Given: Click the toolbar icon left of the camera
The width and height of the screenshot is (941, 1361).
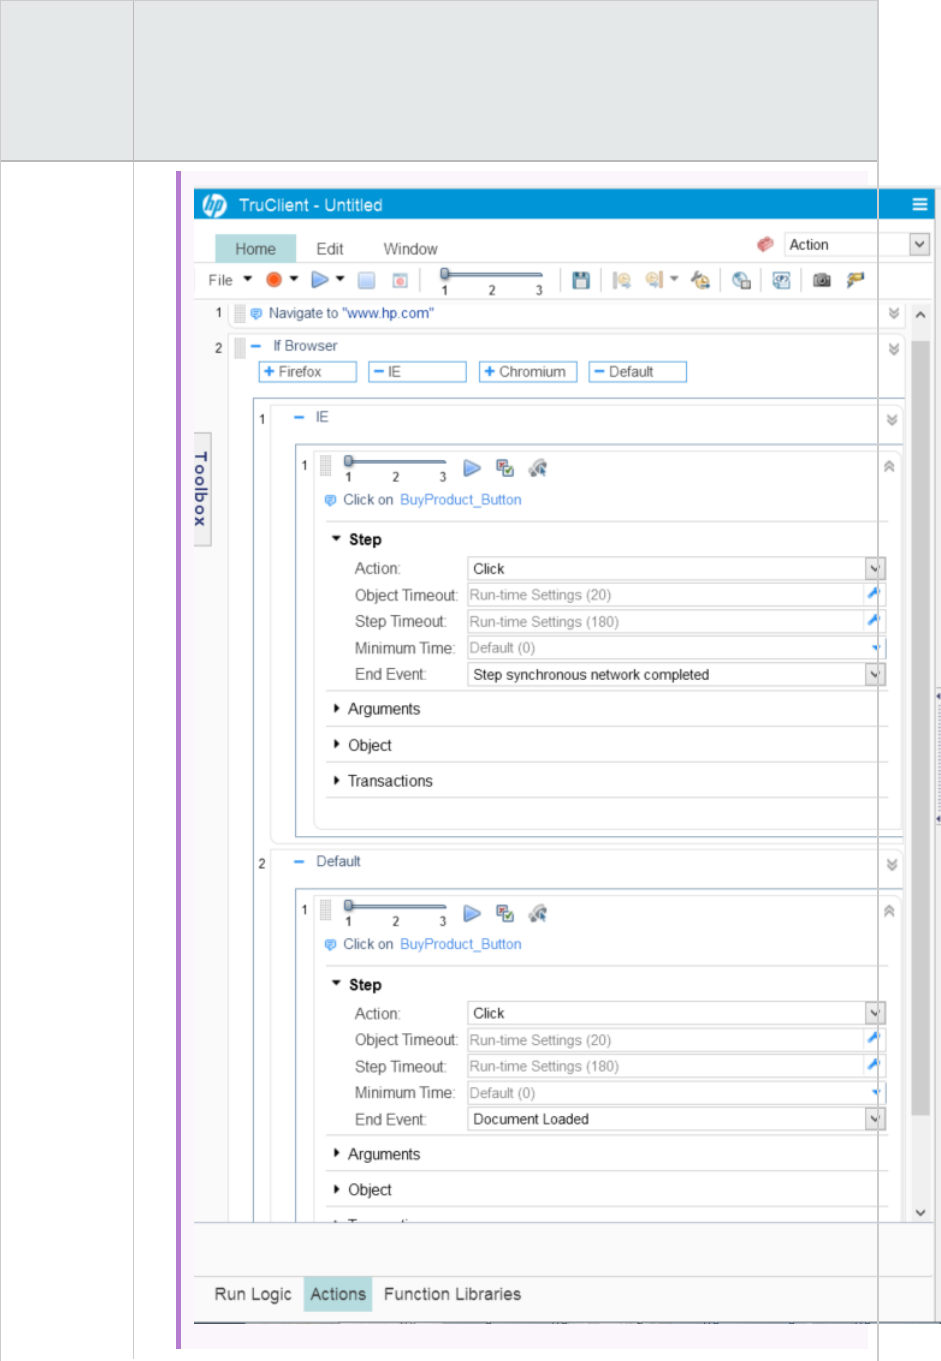Looking at the screenshot, I should tap(781, 280).
